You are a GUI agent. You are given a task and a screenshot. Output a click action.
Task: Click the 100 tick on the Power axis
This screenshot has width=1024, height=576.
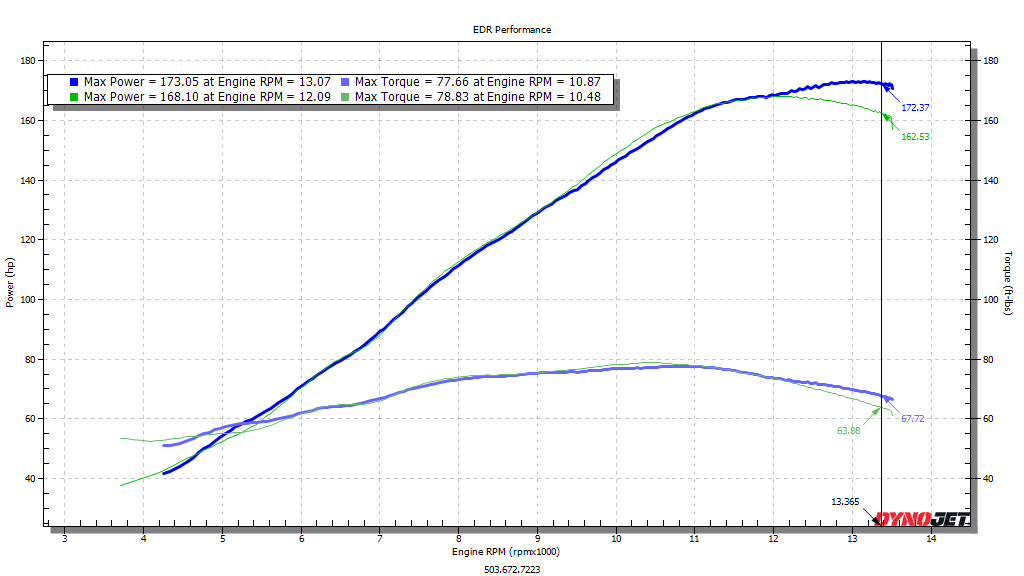pyautogui.click(x=28, y=300)
